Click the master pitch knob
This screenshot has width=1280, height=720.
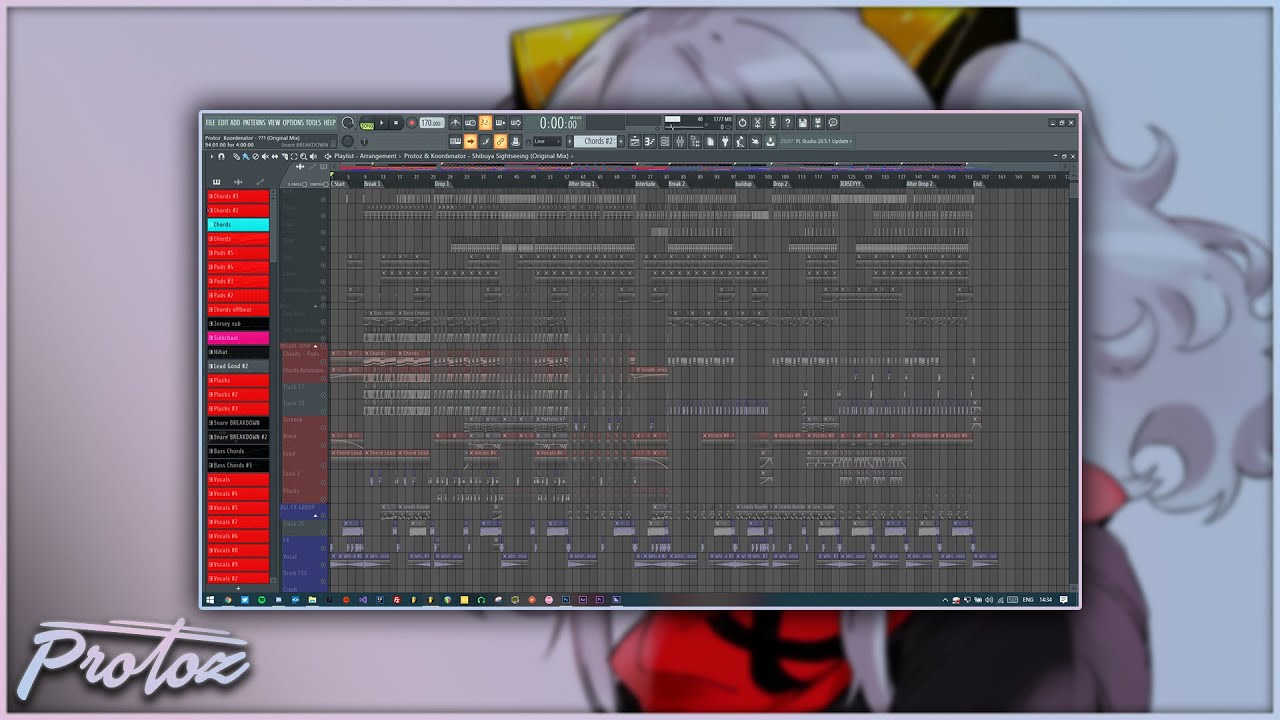[x=348, y=141]
